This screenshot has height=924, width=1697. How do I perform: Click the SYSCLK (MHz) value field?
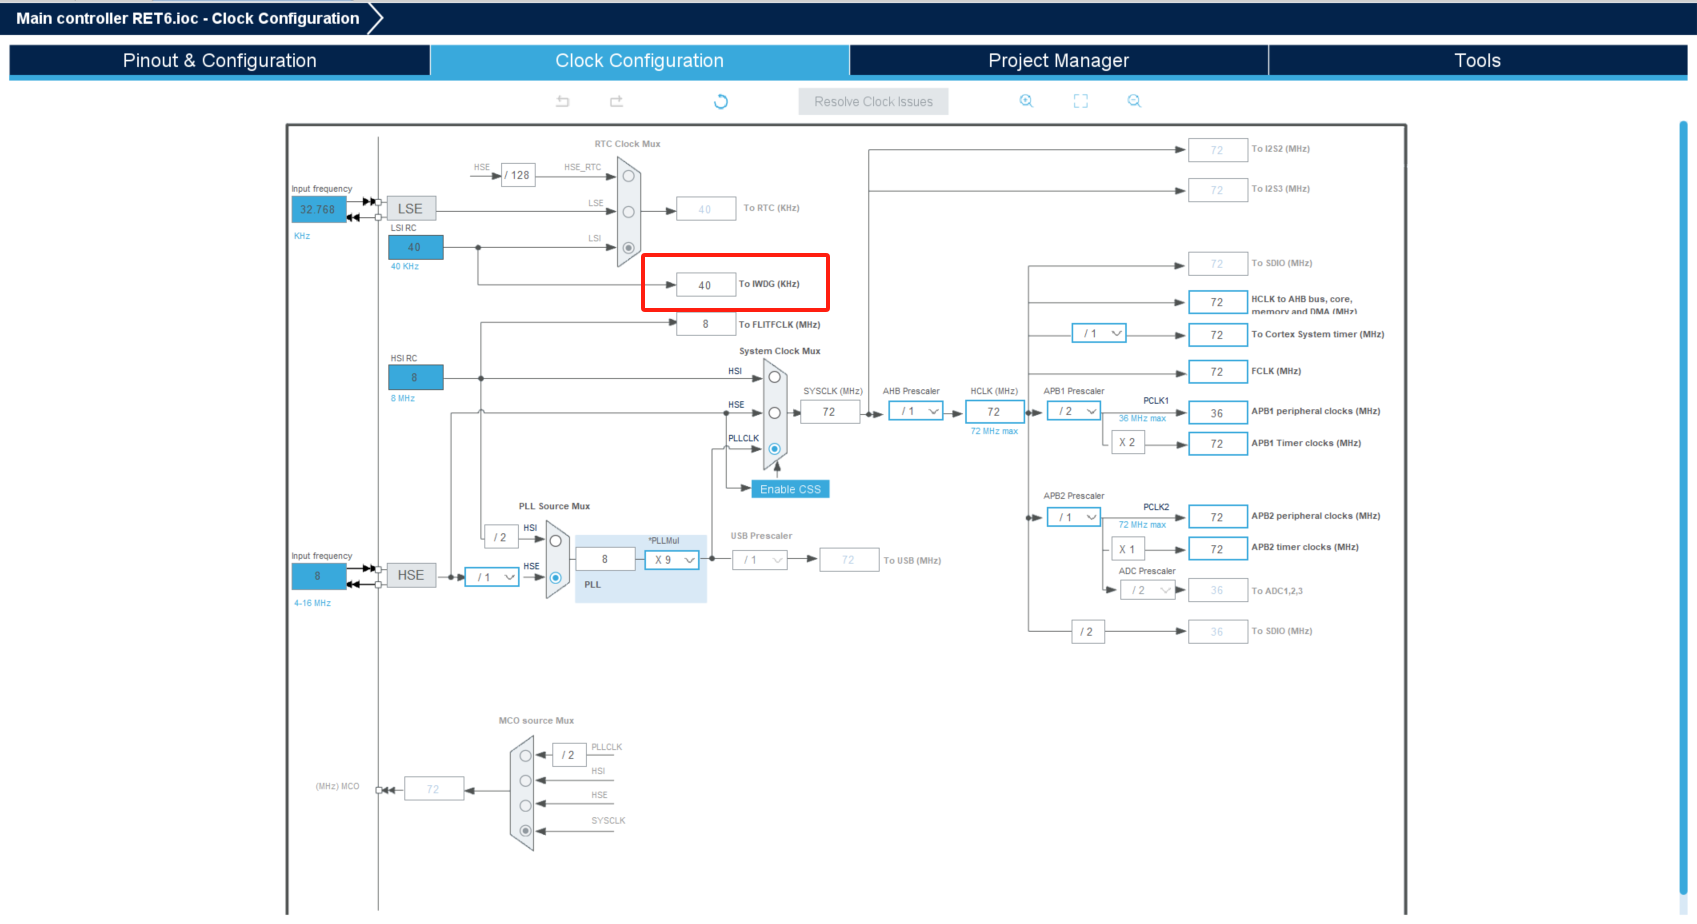pos(830,411)
